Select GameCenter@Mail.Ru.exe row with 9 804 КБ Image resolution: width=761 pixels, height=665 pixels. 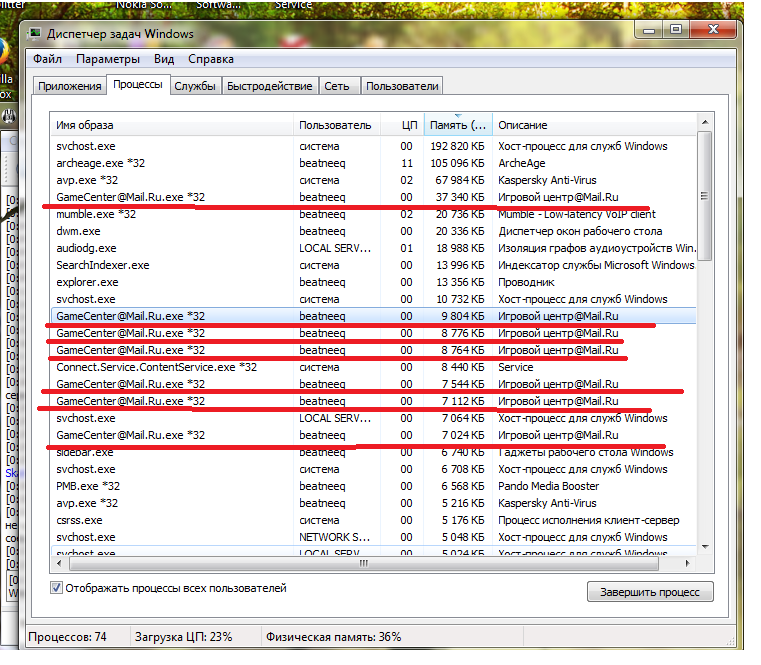tap(374, 316)
